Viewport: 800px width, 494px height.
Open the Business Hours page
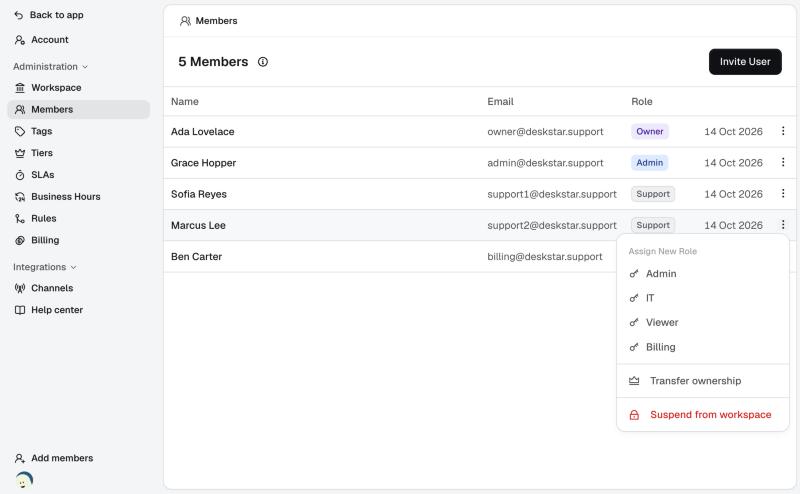79,197
